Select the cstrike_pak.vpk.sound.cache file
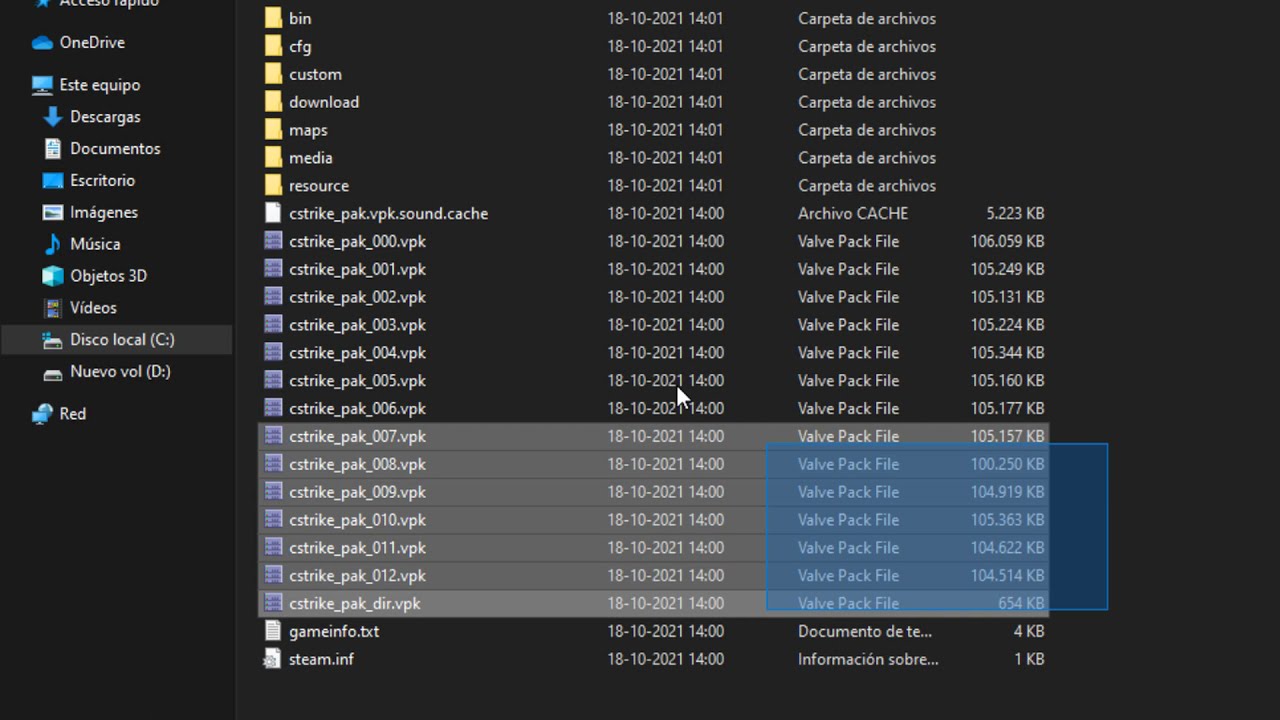1280x720 pixels. point(388,214)
